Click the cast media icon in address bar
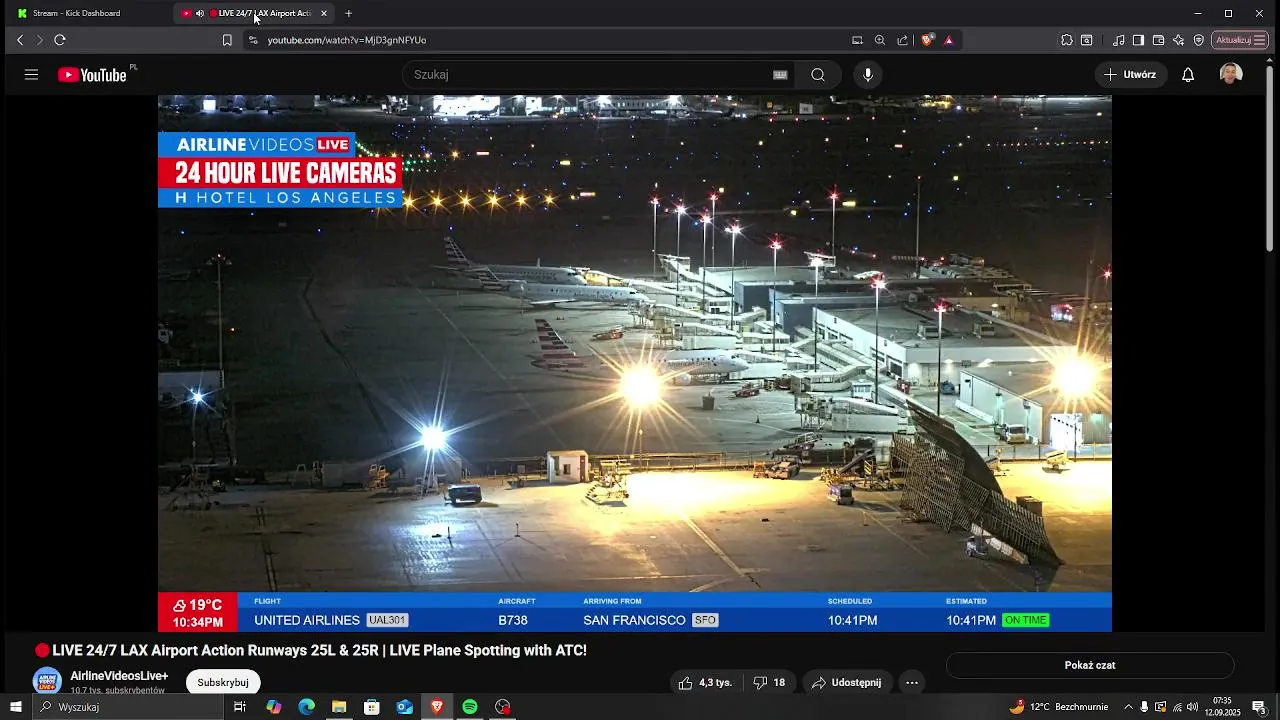The image size is (1280, 720). click(857, 40)
